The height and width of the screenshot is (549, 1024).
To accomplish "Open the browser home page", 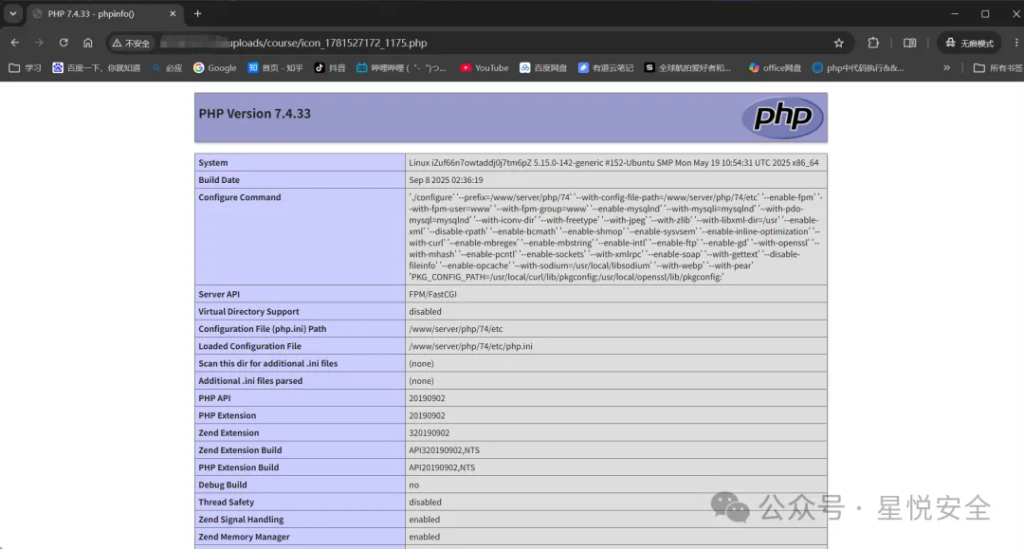I will 88,43.
